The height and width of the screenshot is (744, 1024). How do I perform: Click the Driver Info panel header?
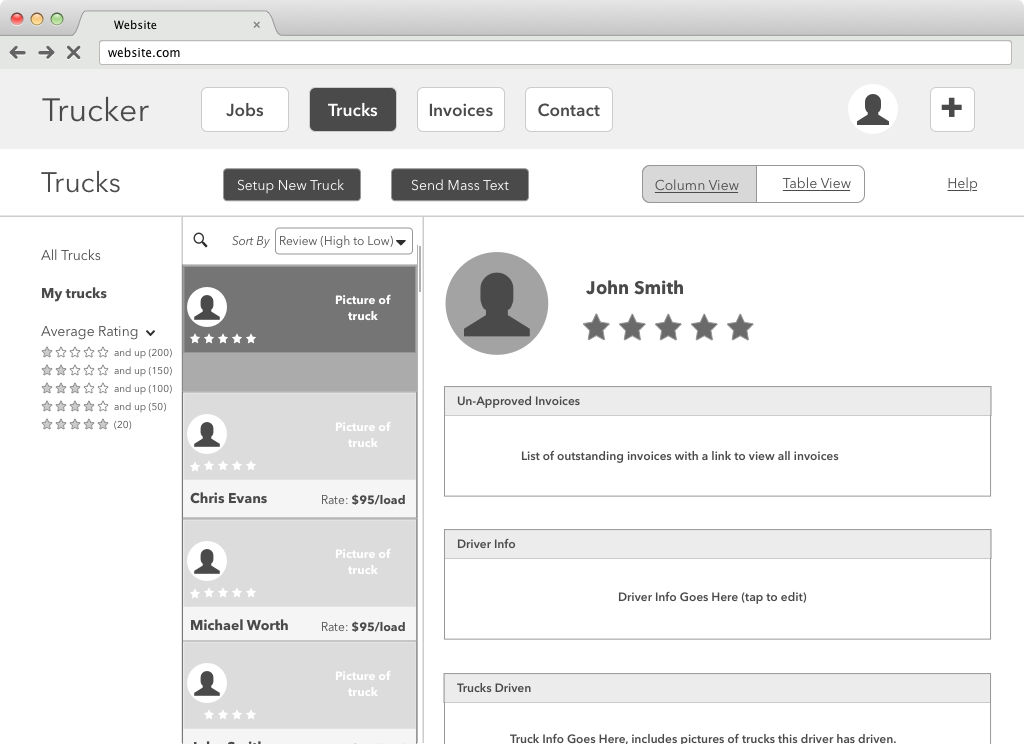(x=717, y=544)
